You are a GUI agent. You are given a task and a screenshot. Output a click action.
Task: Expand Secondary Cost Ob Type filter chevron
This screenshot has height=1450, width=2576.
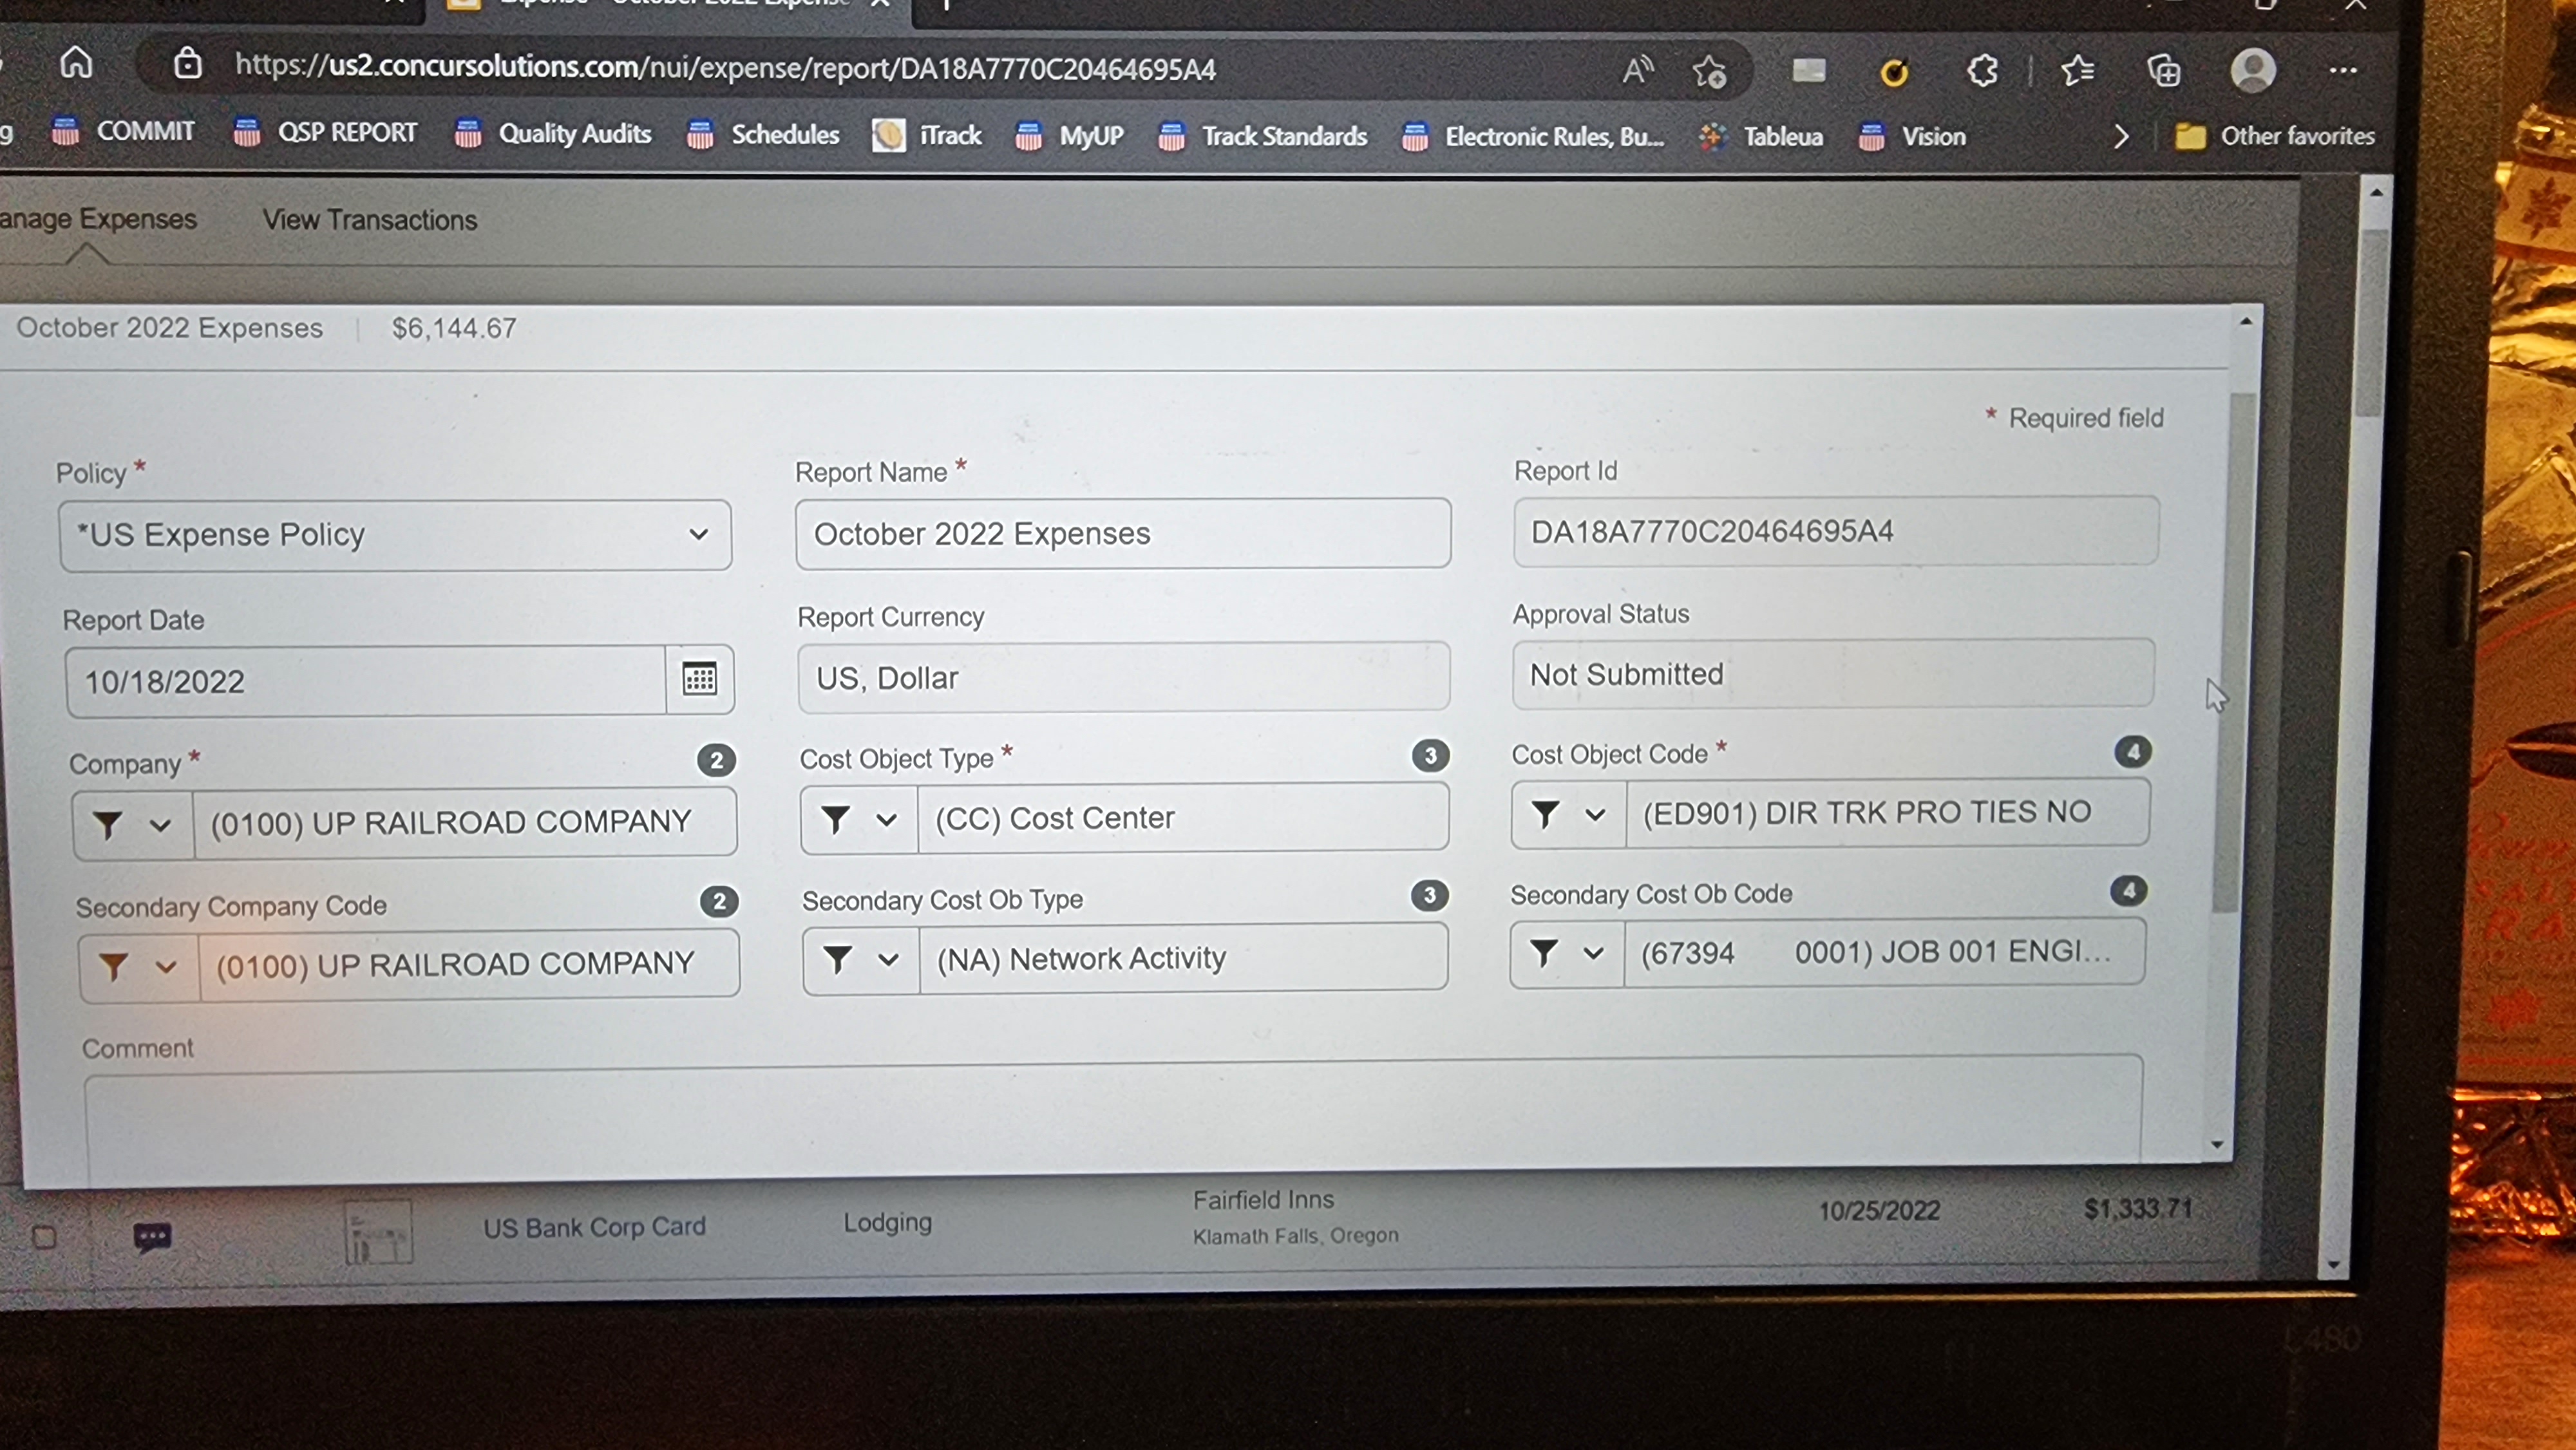pyautogui.click(x=888, y=959)
